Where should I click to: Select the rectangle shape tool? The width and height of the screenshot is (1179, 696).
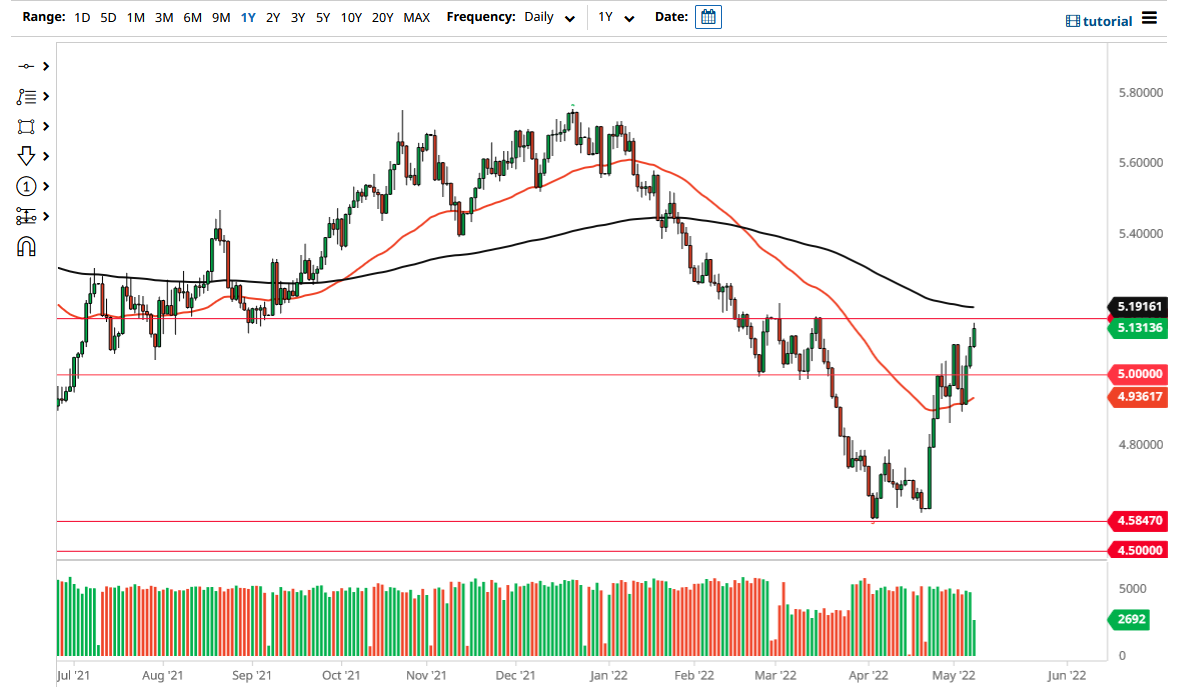click(28, 126)
